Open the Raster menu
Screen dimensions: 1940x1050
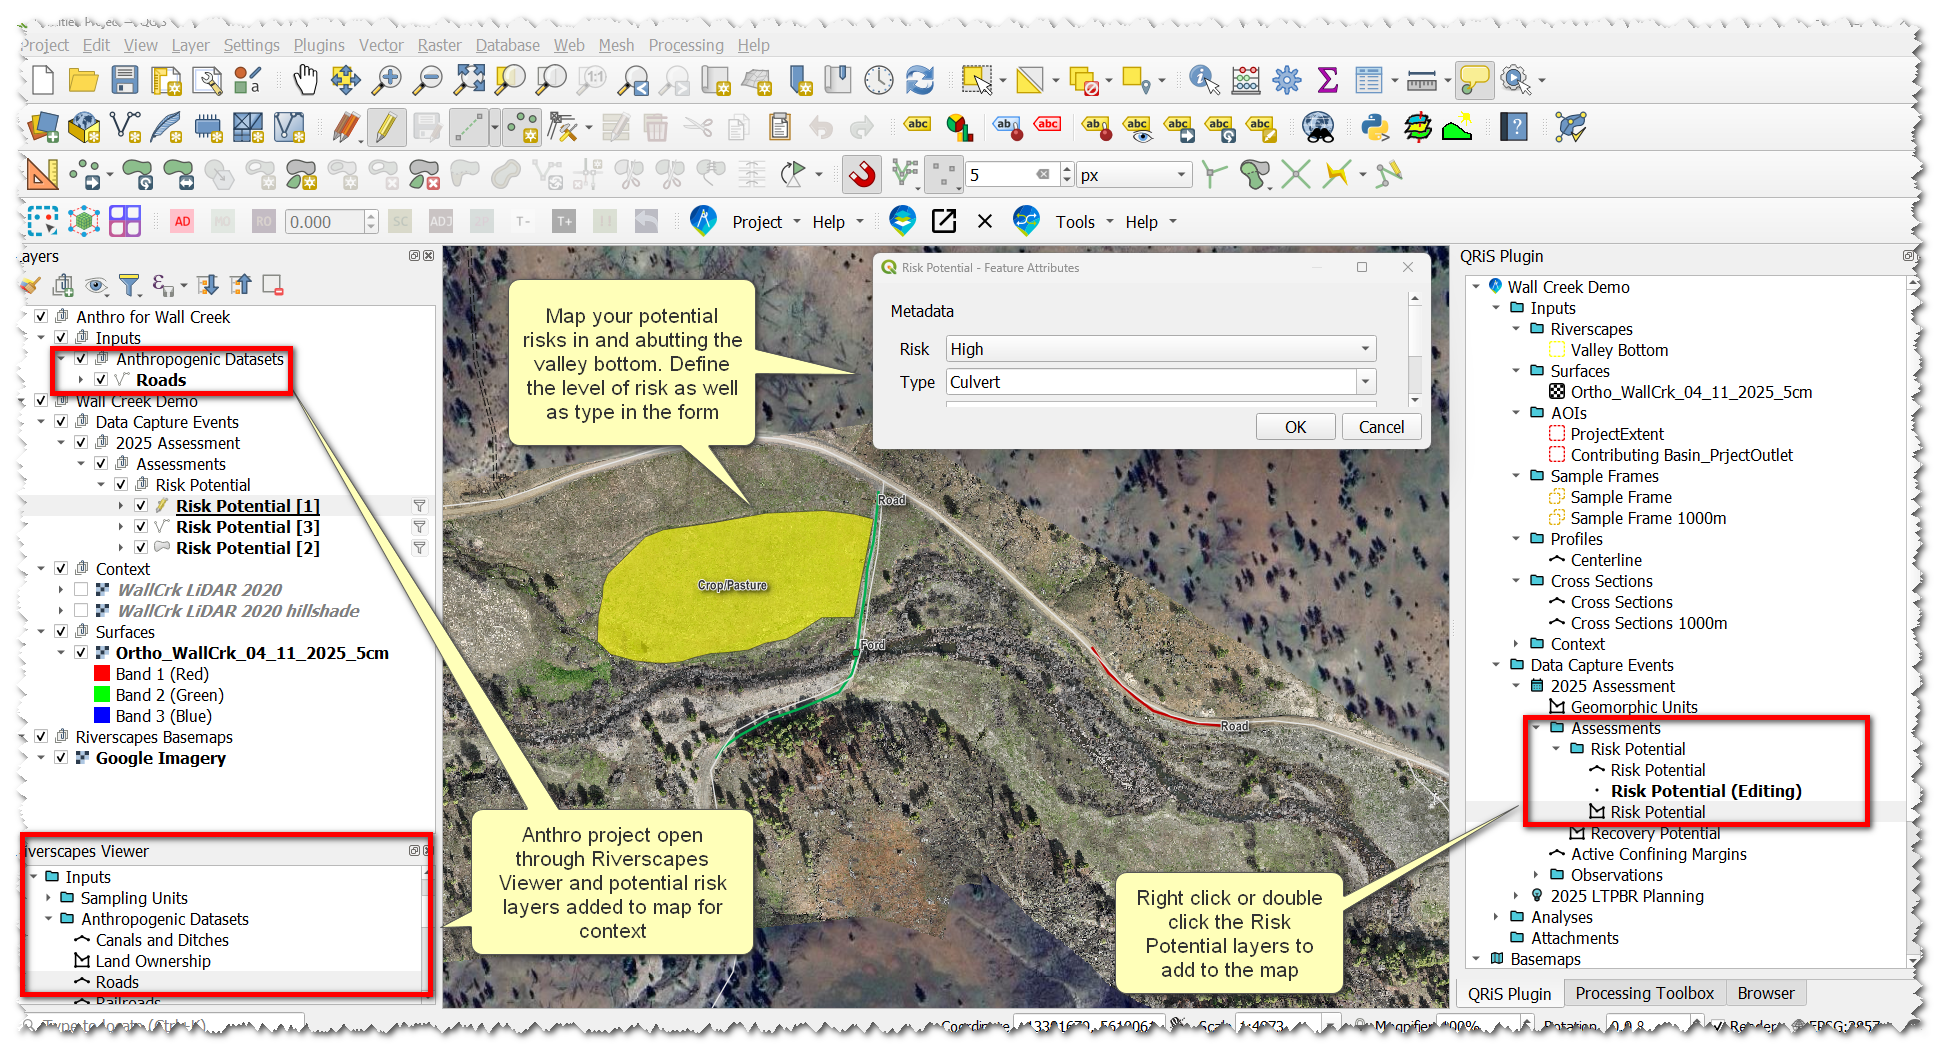pos(440,45)
